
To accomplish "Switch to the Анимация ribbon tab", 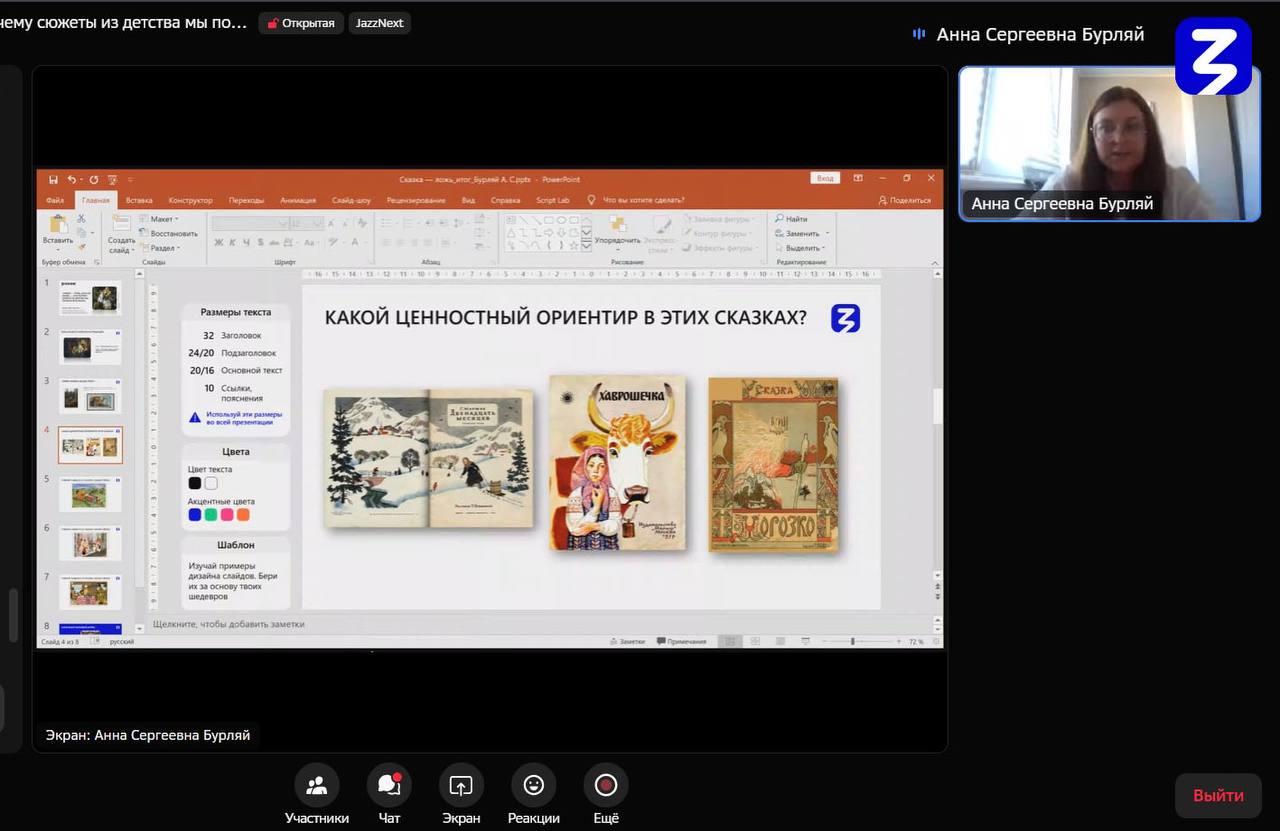I will [298, 200].
